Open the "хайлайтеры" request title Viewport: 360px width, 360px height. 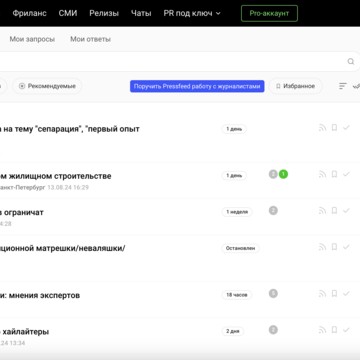(x=25, y=332)
